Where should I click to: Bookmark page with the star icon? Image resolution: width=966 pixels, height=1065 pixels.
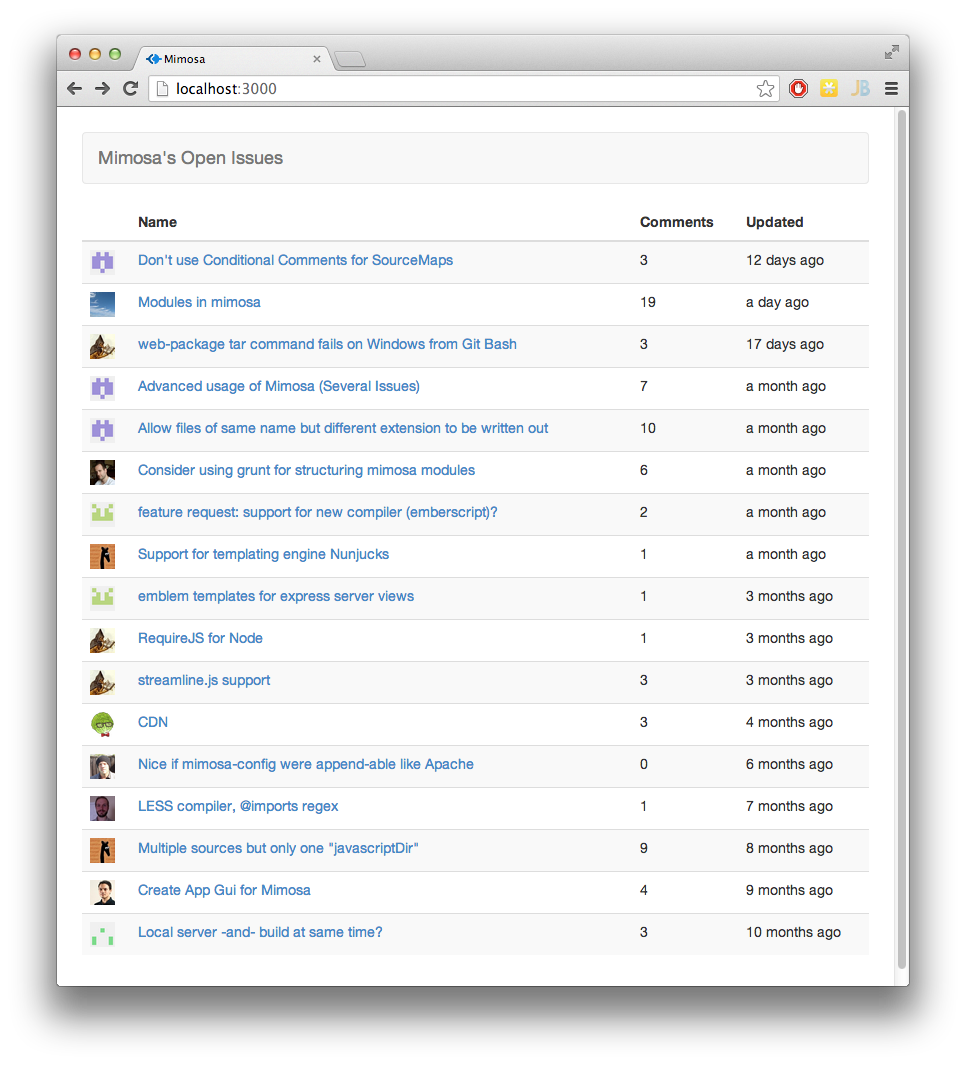pos(765,88)
